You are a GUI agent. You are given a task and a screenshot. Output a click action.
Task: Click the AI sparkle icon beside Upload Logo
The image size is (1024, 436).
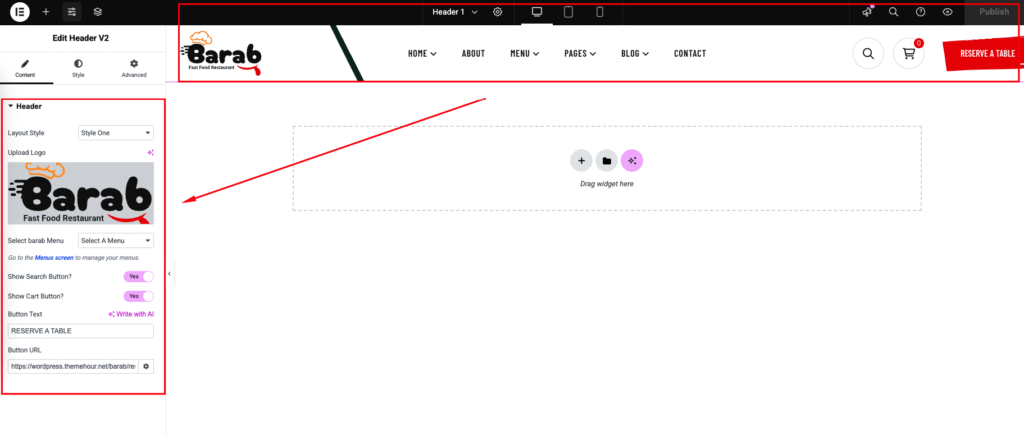coord(150,152)
